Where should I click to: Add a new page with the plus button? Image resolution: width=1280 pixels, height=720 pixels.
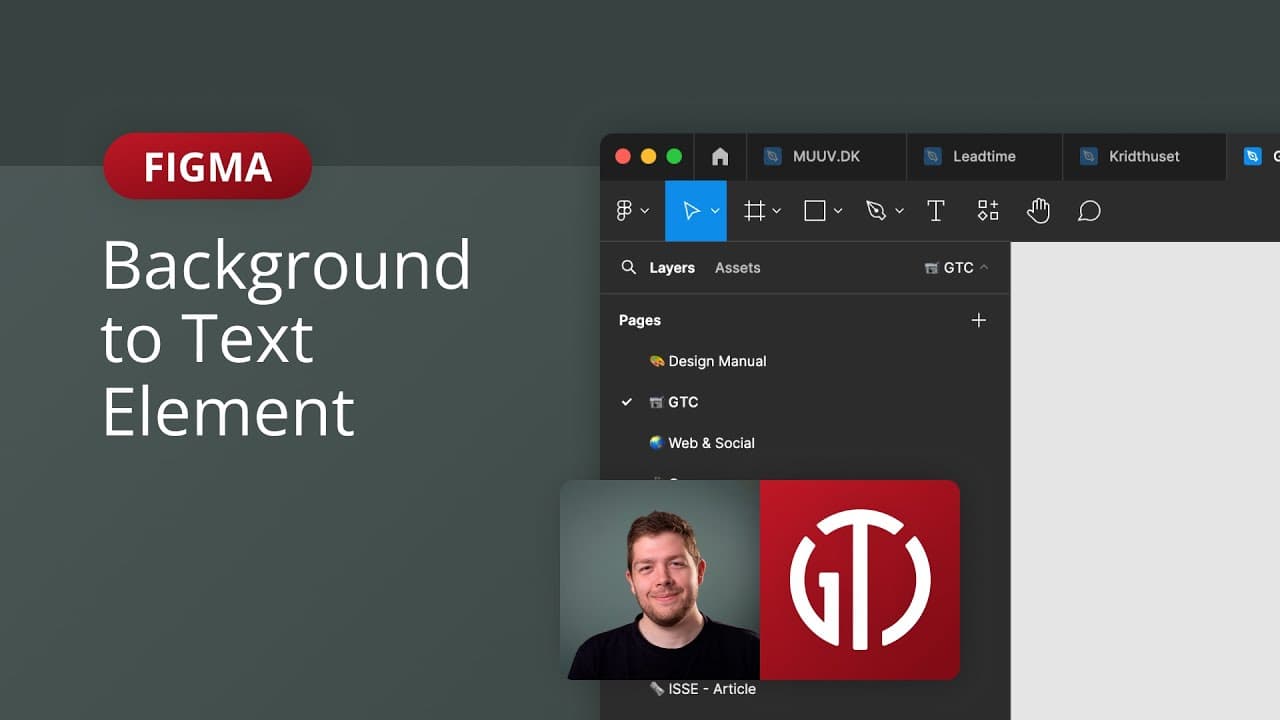978,320
